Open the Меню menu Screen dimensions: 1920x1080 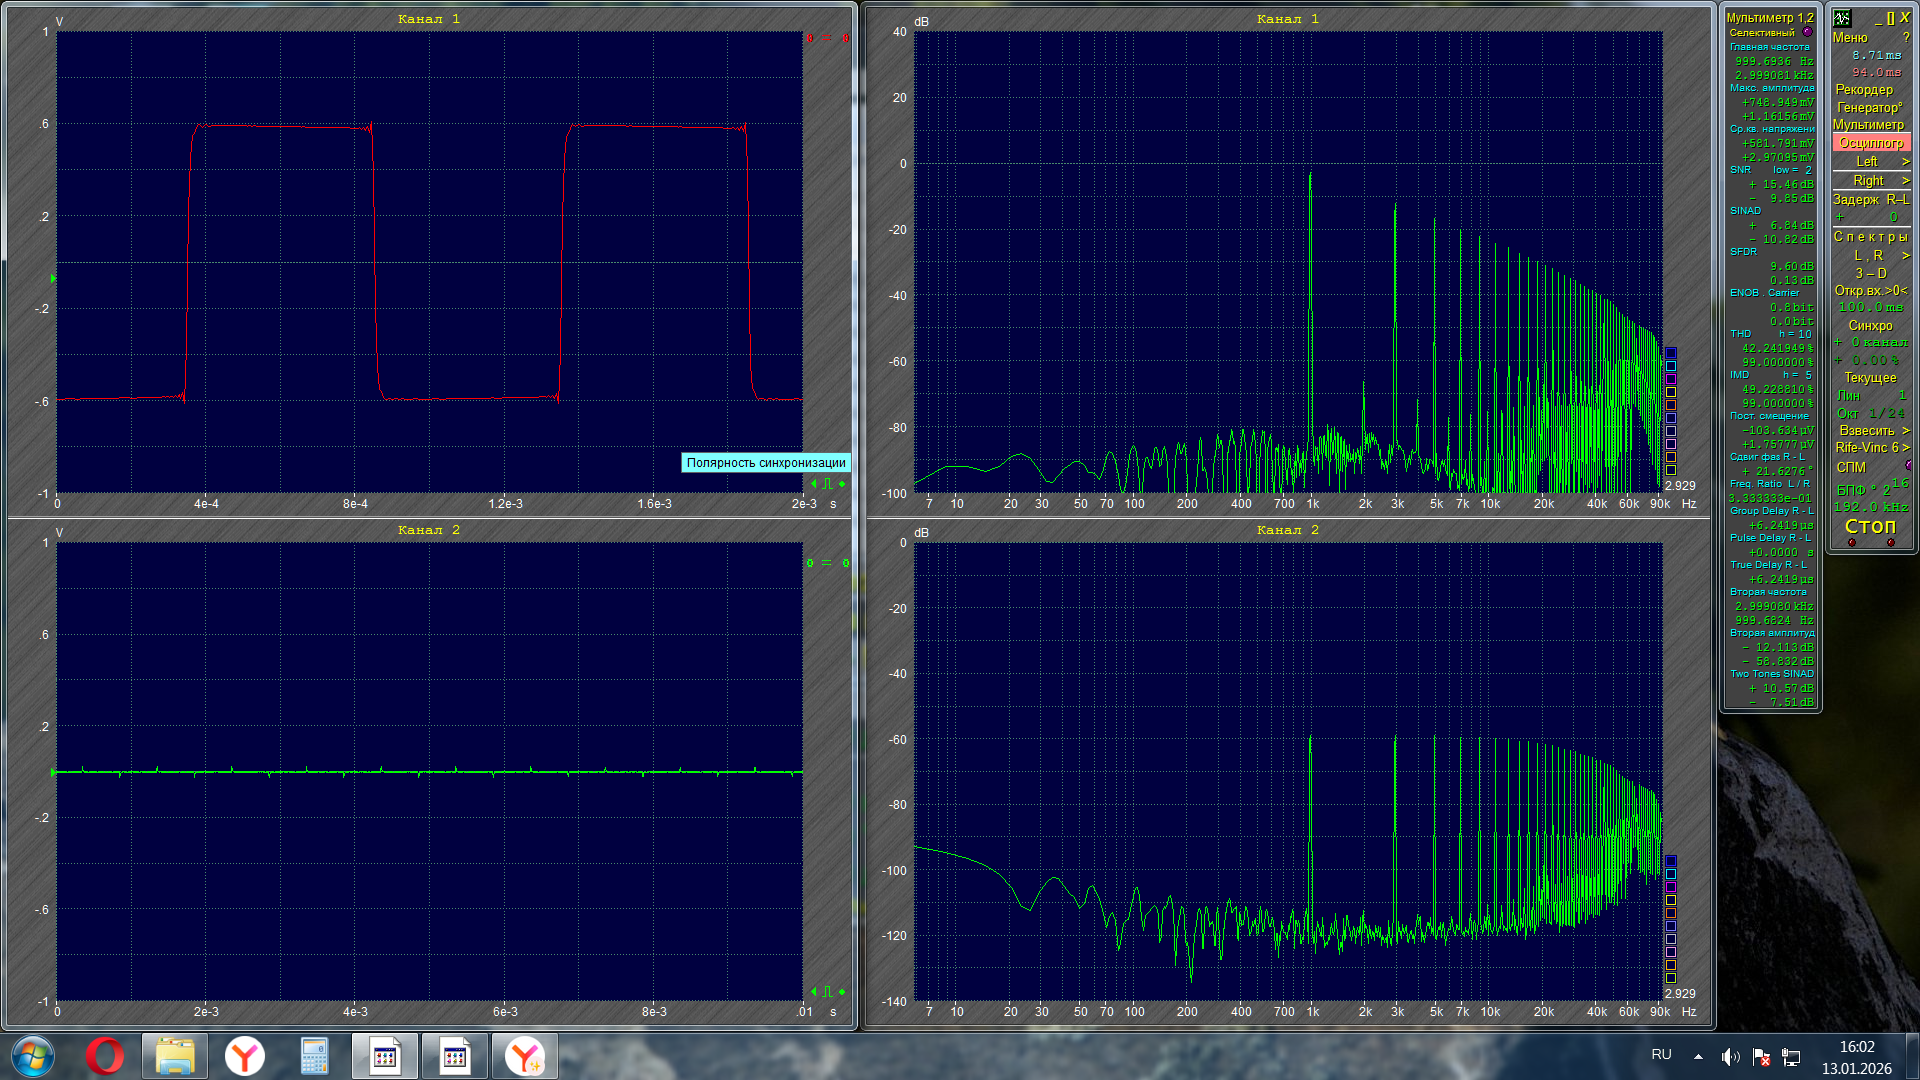(x=1850, y=37)
